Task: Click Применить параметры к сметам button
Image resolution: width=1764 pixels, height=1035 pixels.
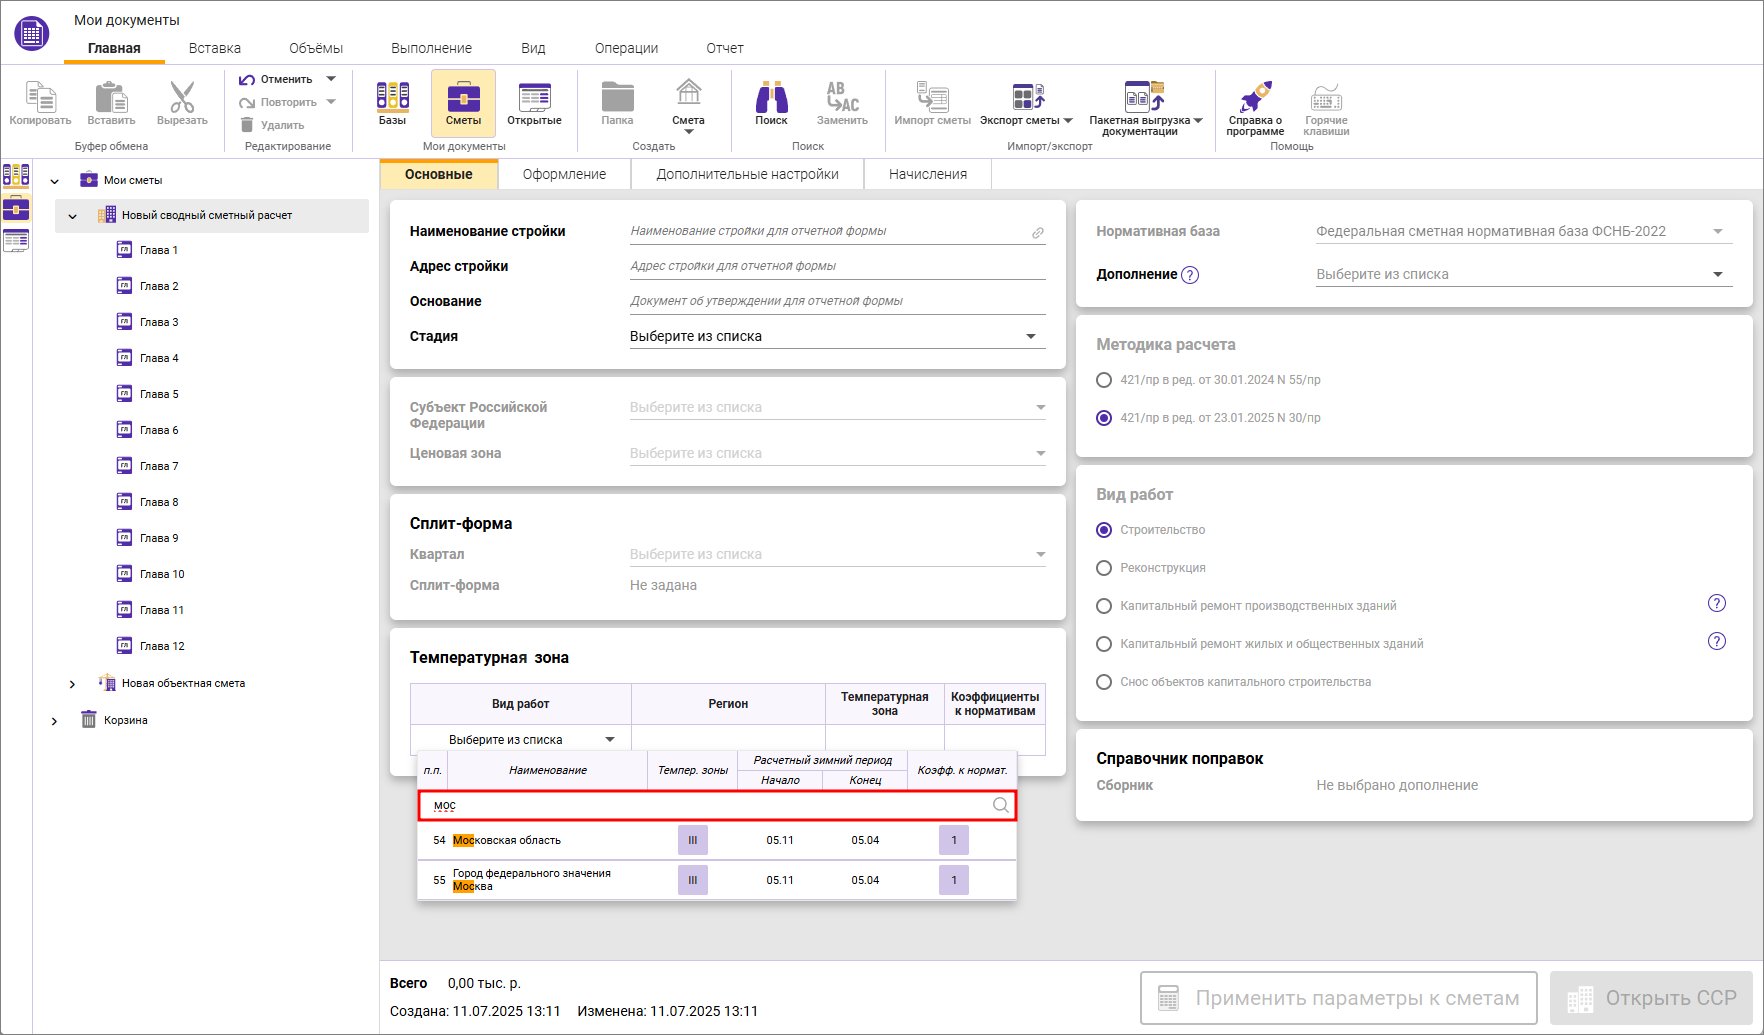Action: pos(1338,998)
